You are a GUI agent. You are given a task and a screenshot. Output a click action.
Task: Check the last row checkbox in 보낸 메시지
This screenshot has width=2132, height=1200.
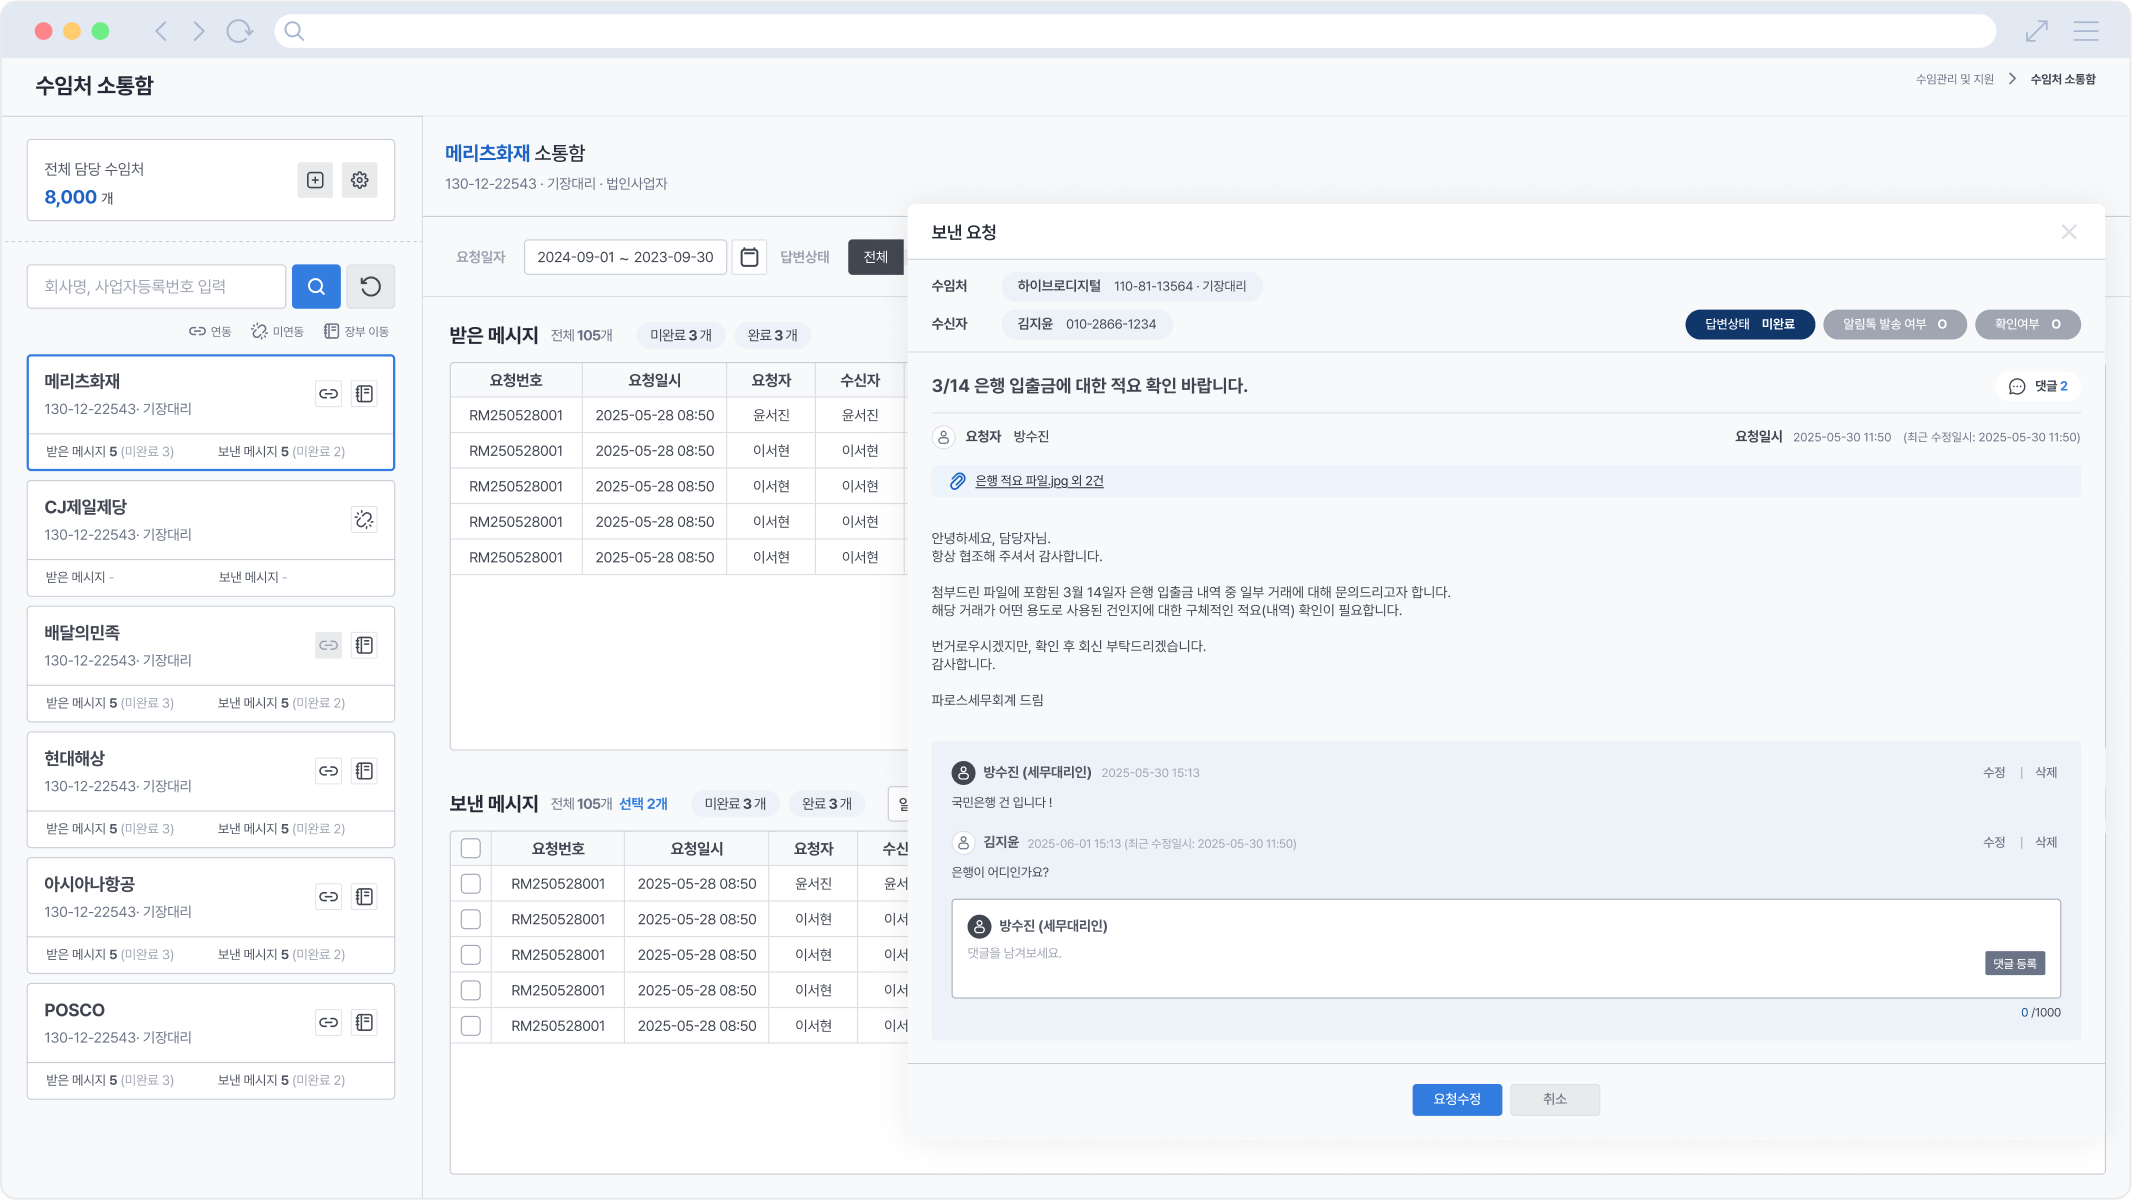click(x=470, y=1026)
